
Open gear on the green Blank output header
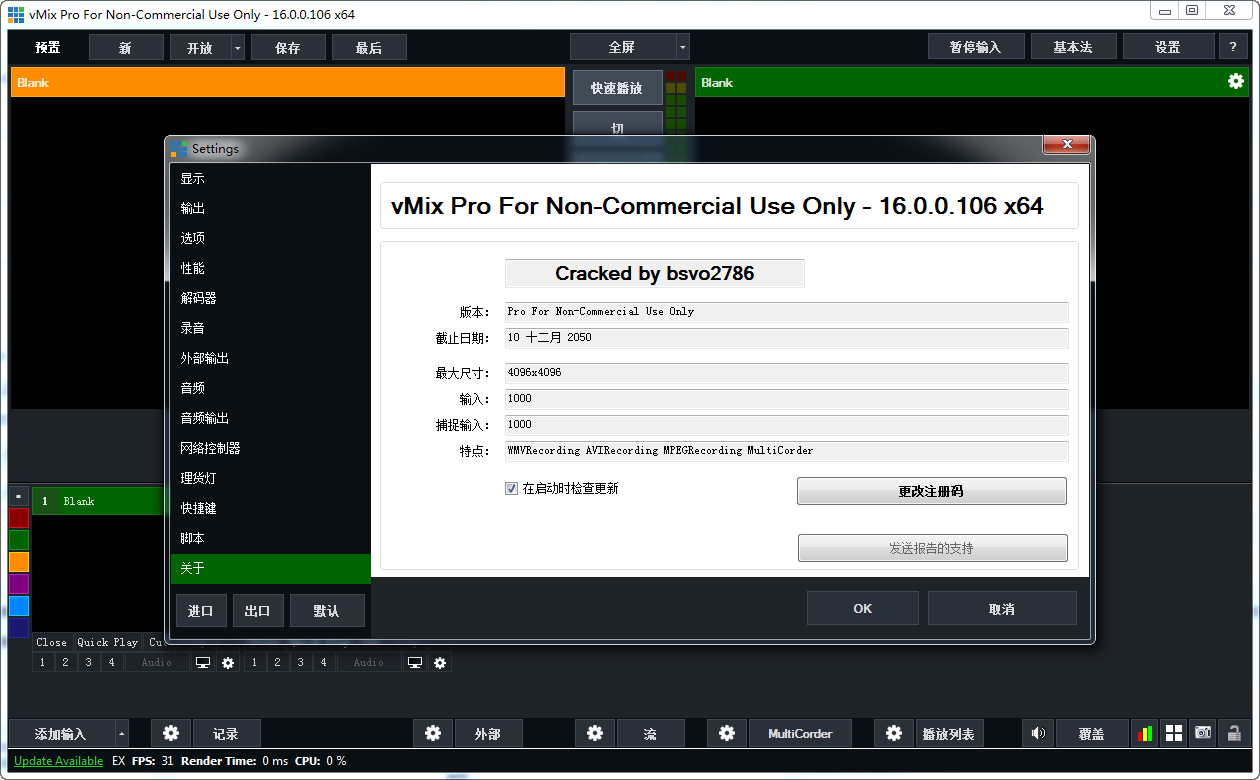[1236, 82]
